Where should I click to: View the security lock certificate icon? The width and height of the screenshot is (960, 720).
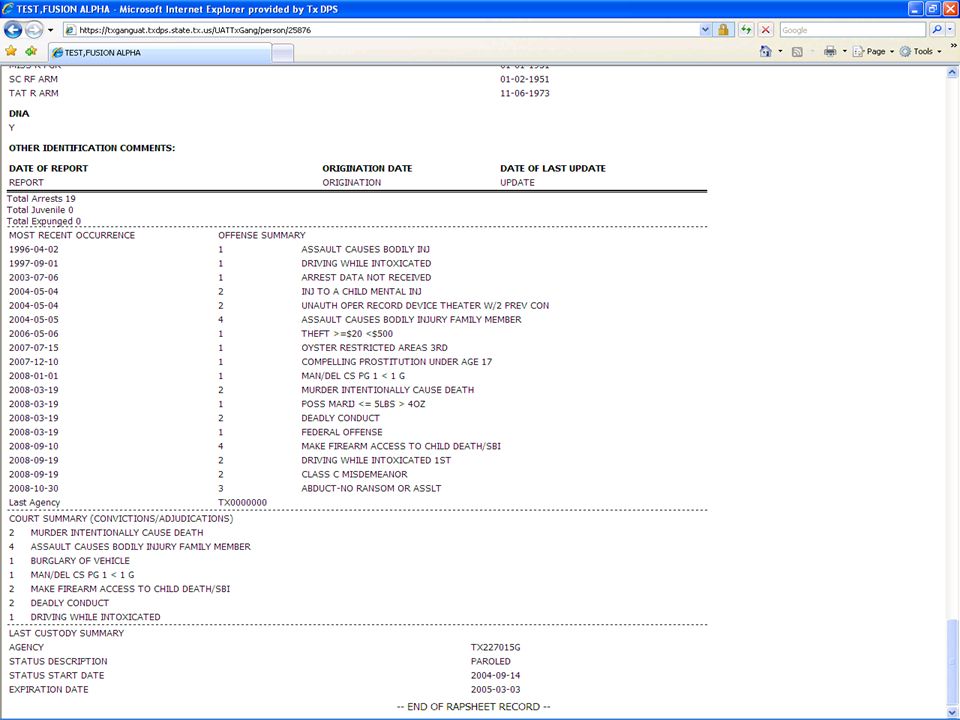[723, 29]
